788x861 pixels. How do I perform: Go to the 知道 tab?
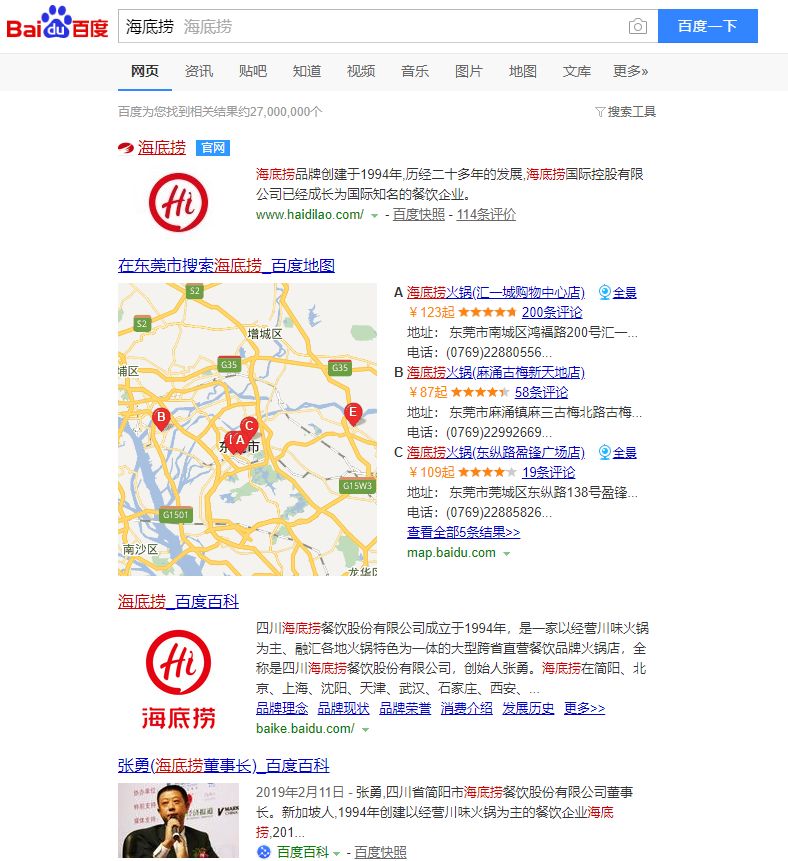307,71
